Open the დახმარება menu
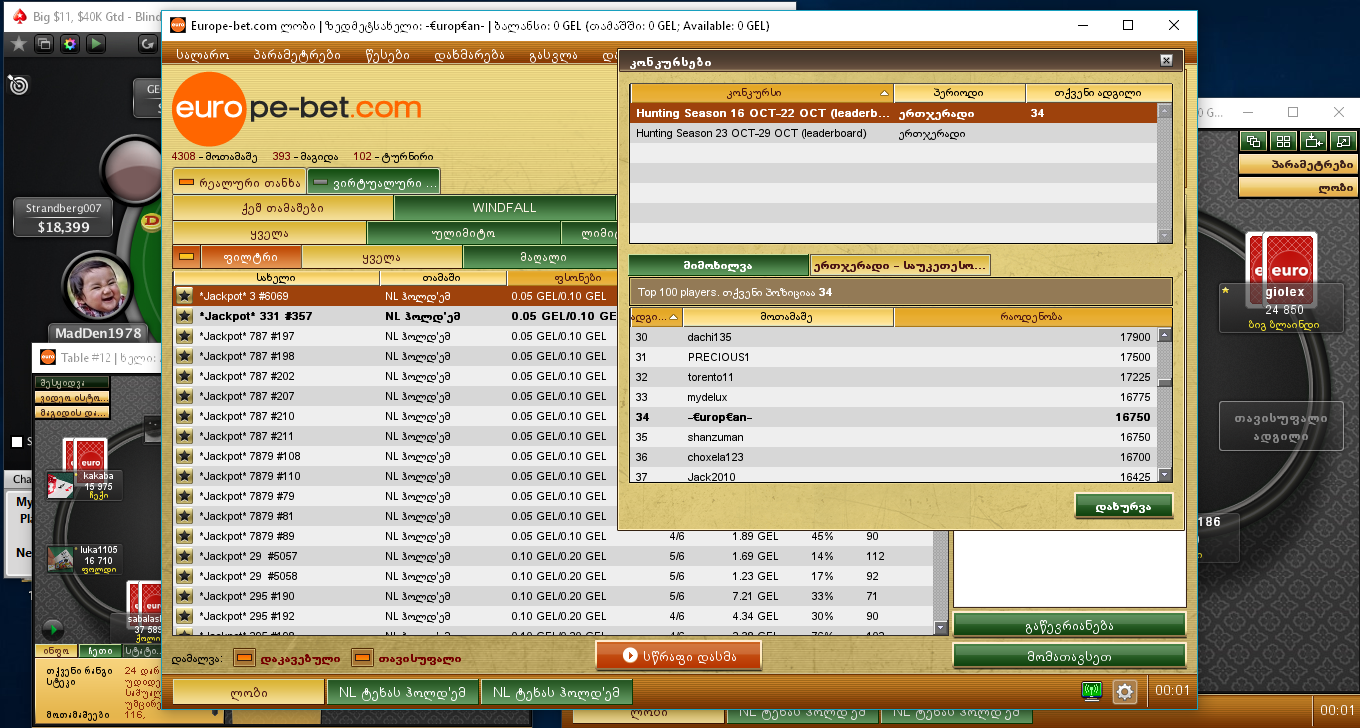The width and height of the screenshot is (1360, 728). (x=469, y=55)
